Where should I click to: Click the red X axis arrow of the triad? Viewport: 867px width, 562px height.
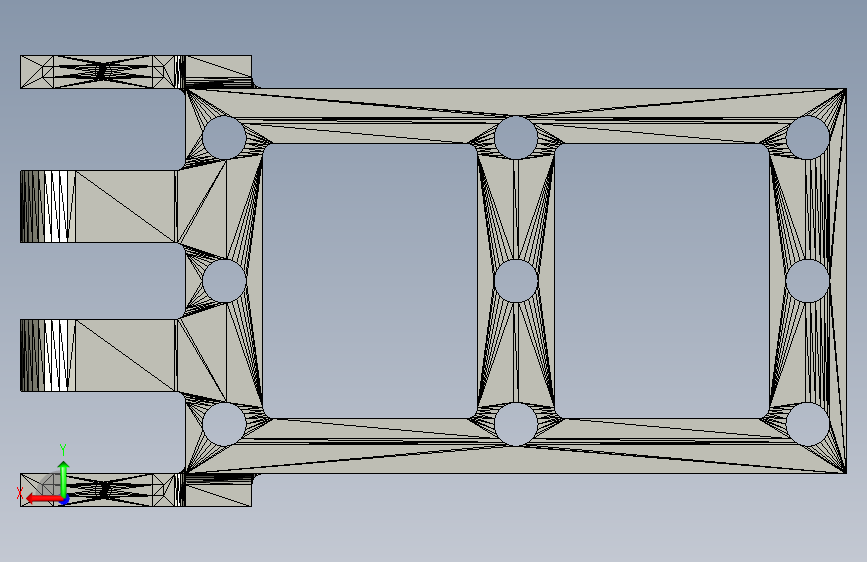[x=43, y=499]
